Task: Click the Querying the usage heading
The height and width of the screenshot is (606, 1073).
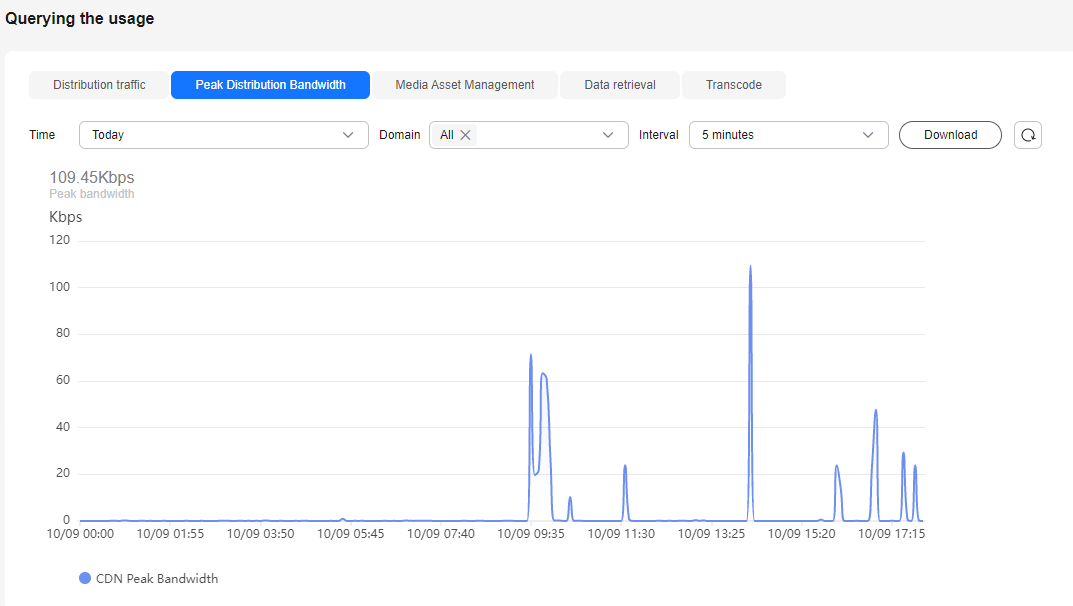Action: click(x=79, y=18)
